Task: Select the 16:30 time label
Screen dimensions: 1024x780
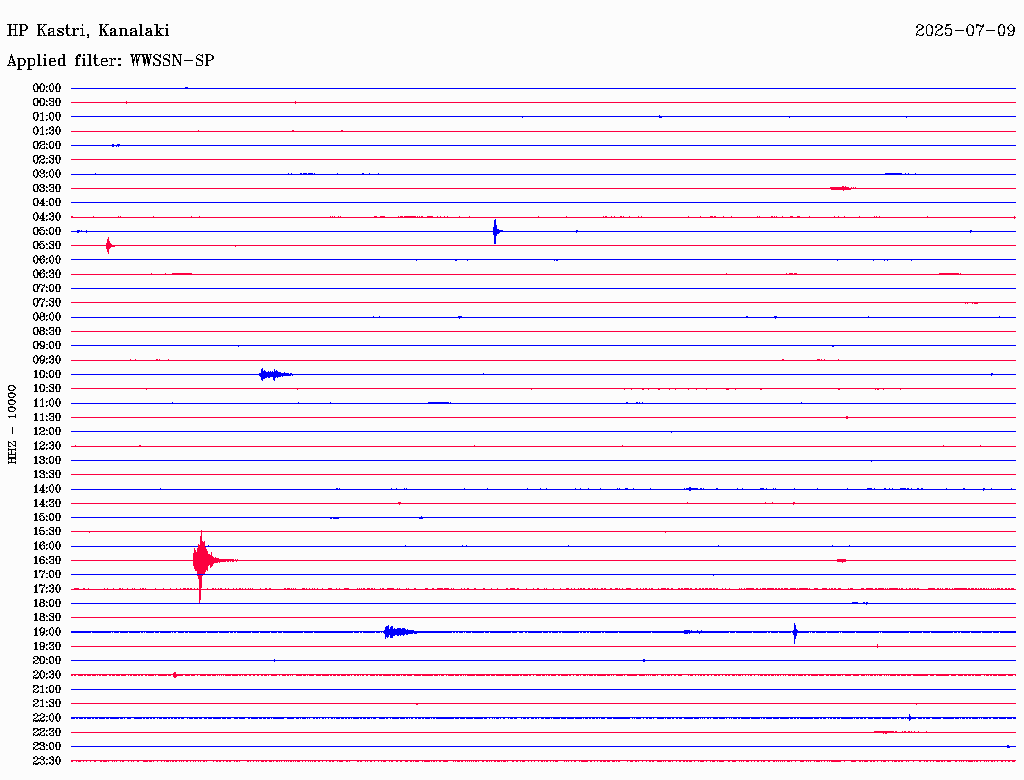Action: (47, 561)
